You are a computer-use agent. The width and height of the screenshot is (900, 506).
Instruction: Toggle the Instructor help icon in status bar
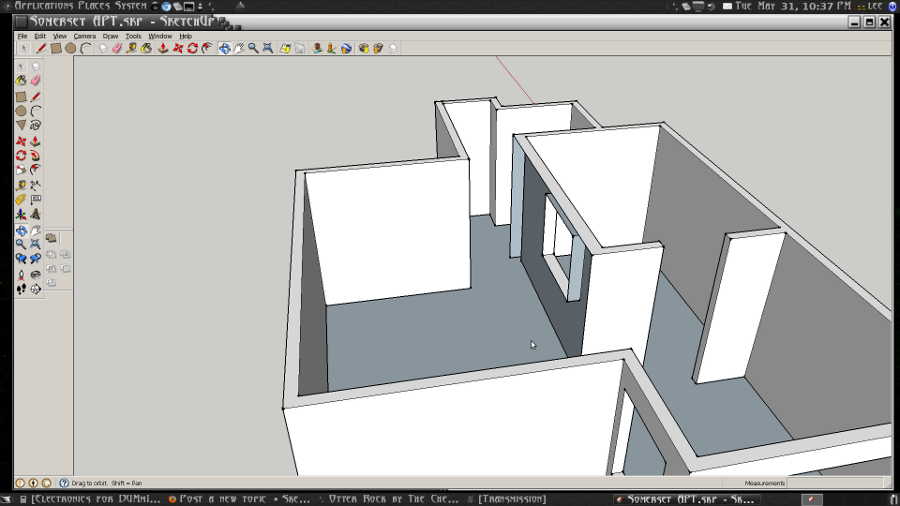point(64,483)
